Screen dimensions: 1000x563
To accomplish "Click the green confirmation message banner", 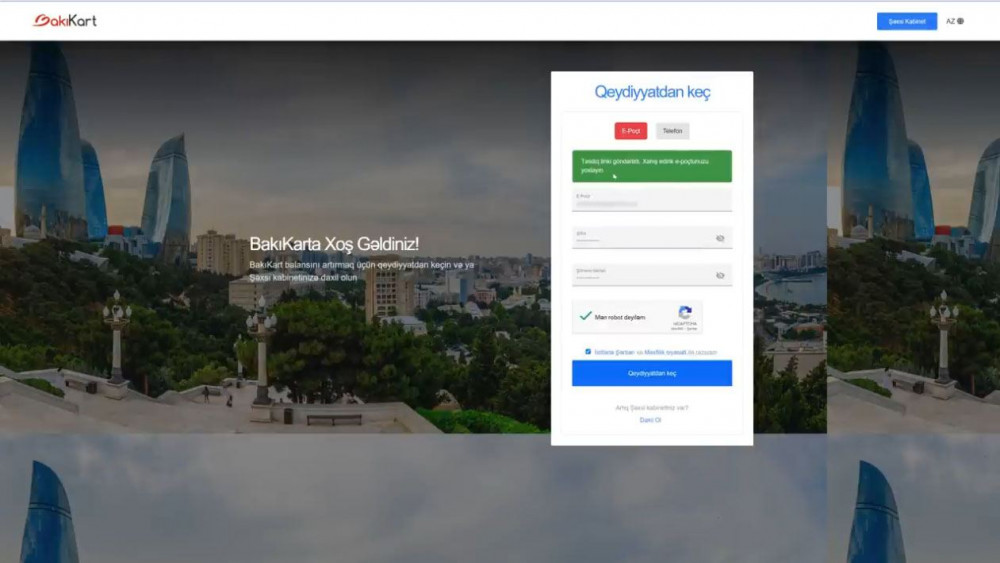I will (x=652, y=166).
